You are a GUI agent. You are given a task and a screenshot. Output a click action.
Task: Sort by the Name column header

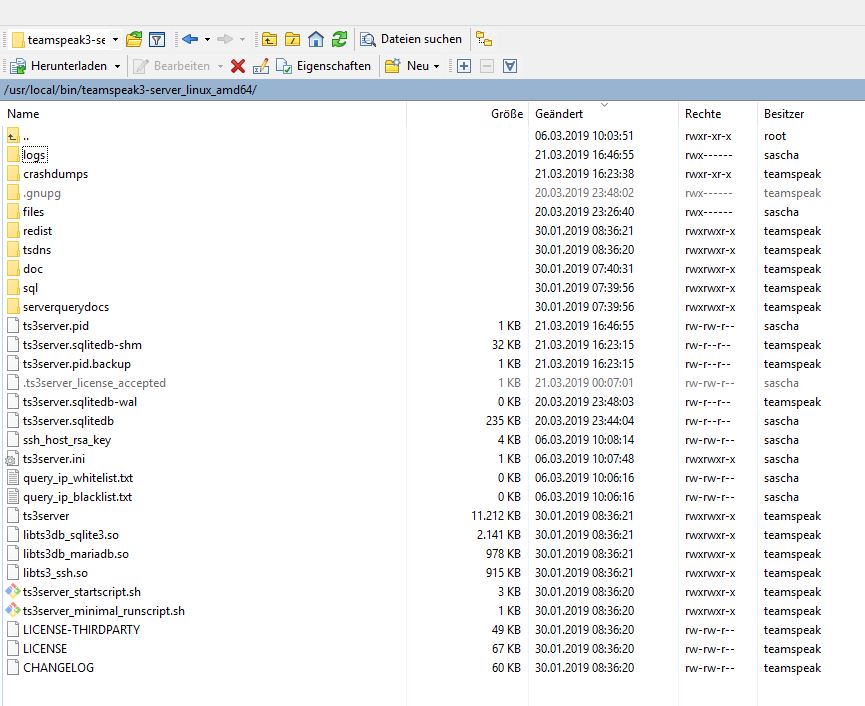coord(23,114)
